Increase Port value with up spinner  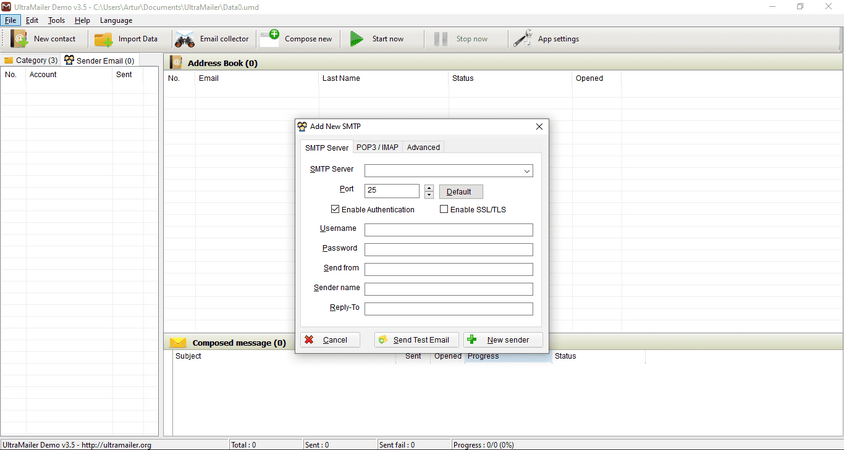(429, 188)
